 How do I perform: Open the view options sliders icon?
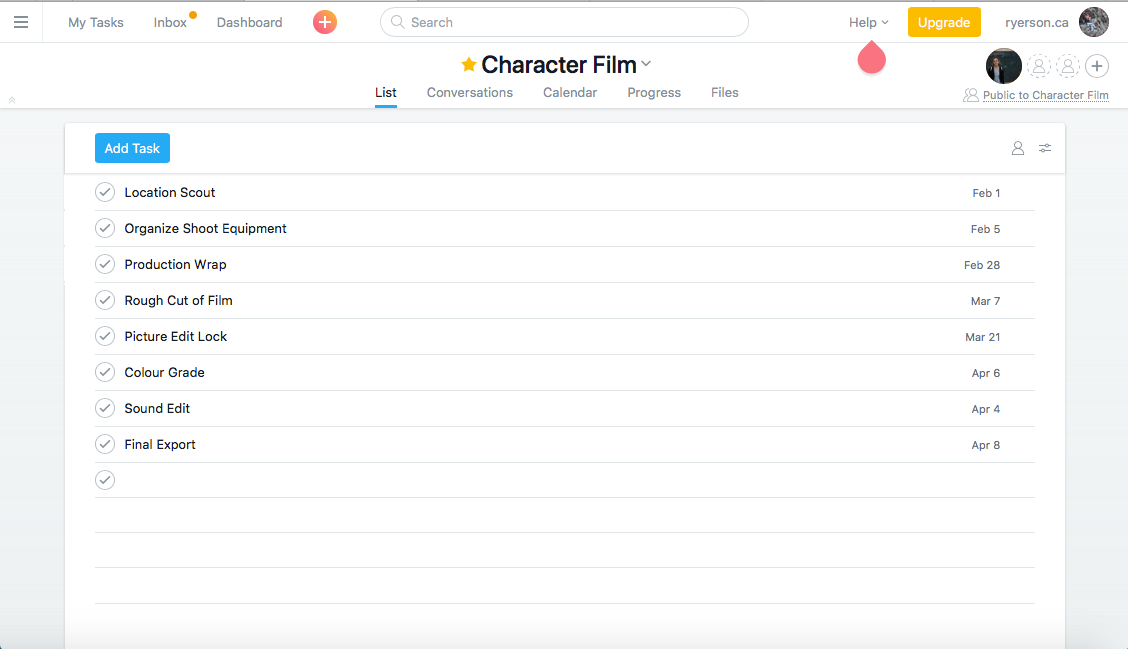click(1045, 148)
